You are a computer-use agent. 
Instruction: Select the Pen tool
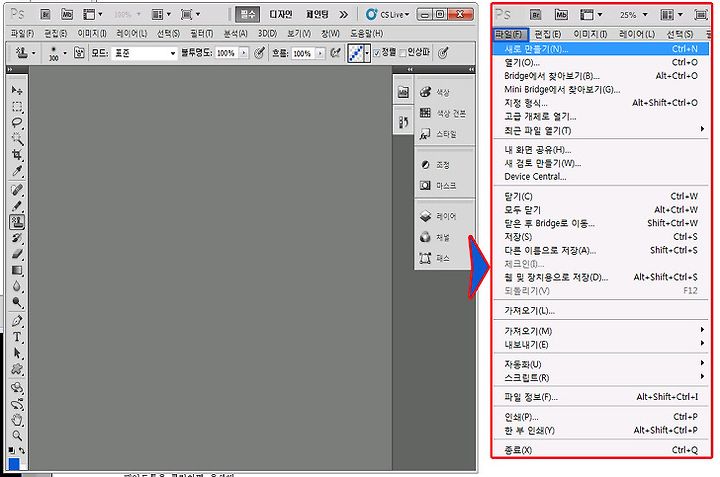point(17,321)
